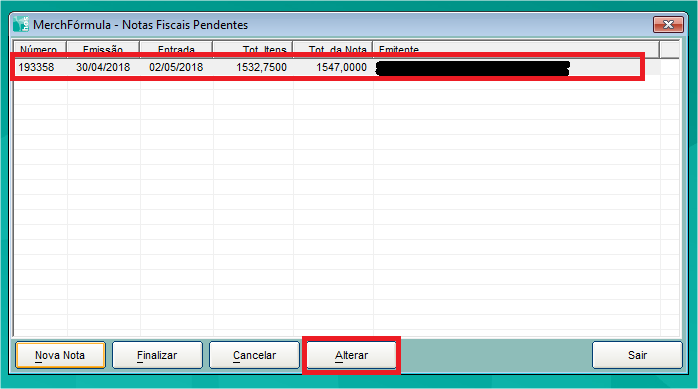Click the Finalizar button
The height and width of the screenshot is (389, 698).
[157, 355]
